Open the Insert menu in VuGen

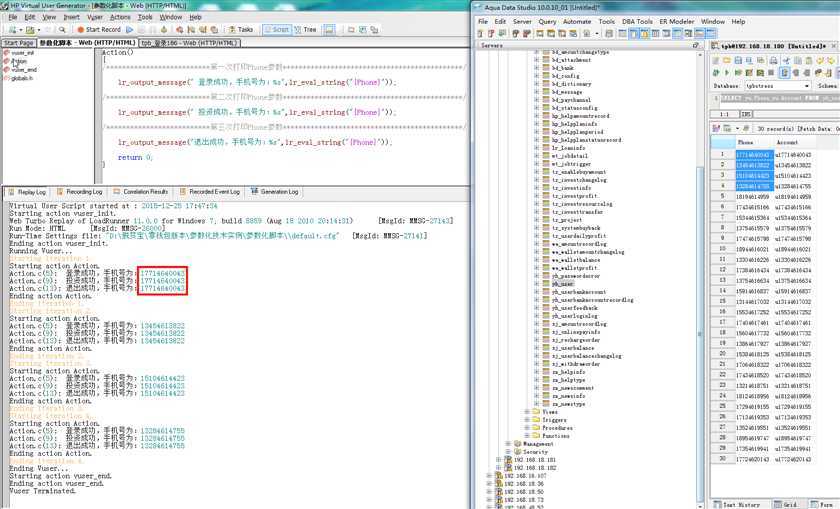click(71, 17)
